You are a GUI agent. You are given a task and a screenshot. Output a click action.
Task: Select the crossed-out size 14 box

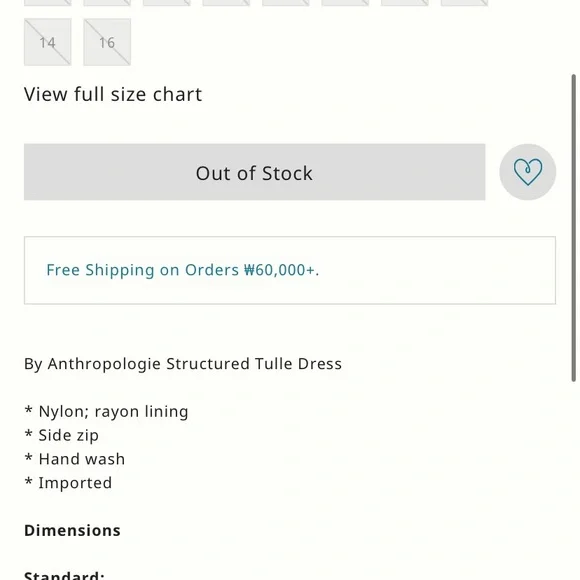click(x=48, y=42)
